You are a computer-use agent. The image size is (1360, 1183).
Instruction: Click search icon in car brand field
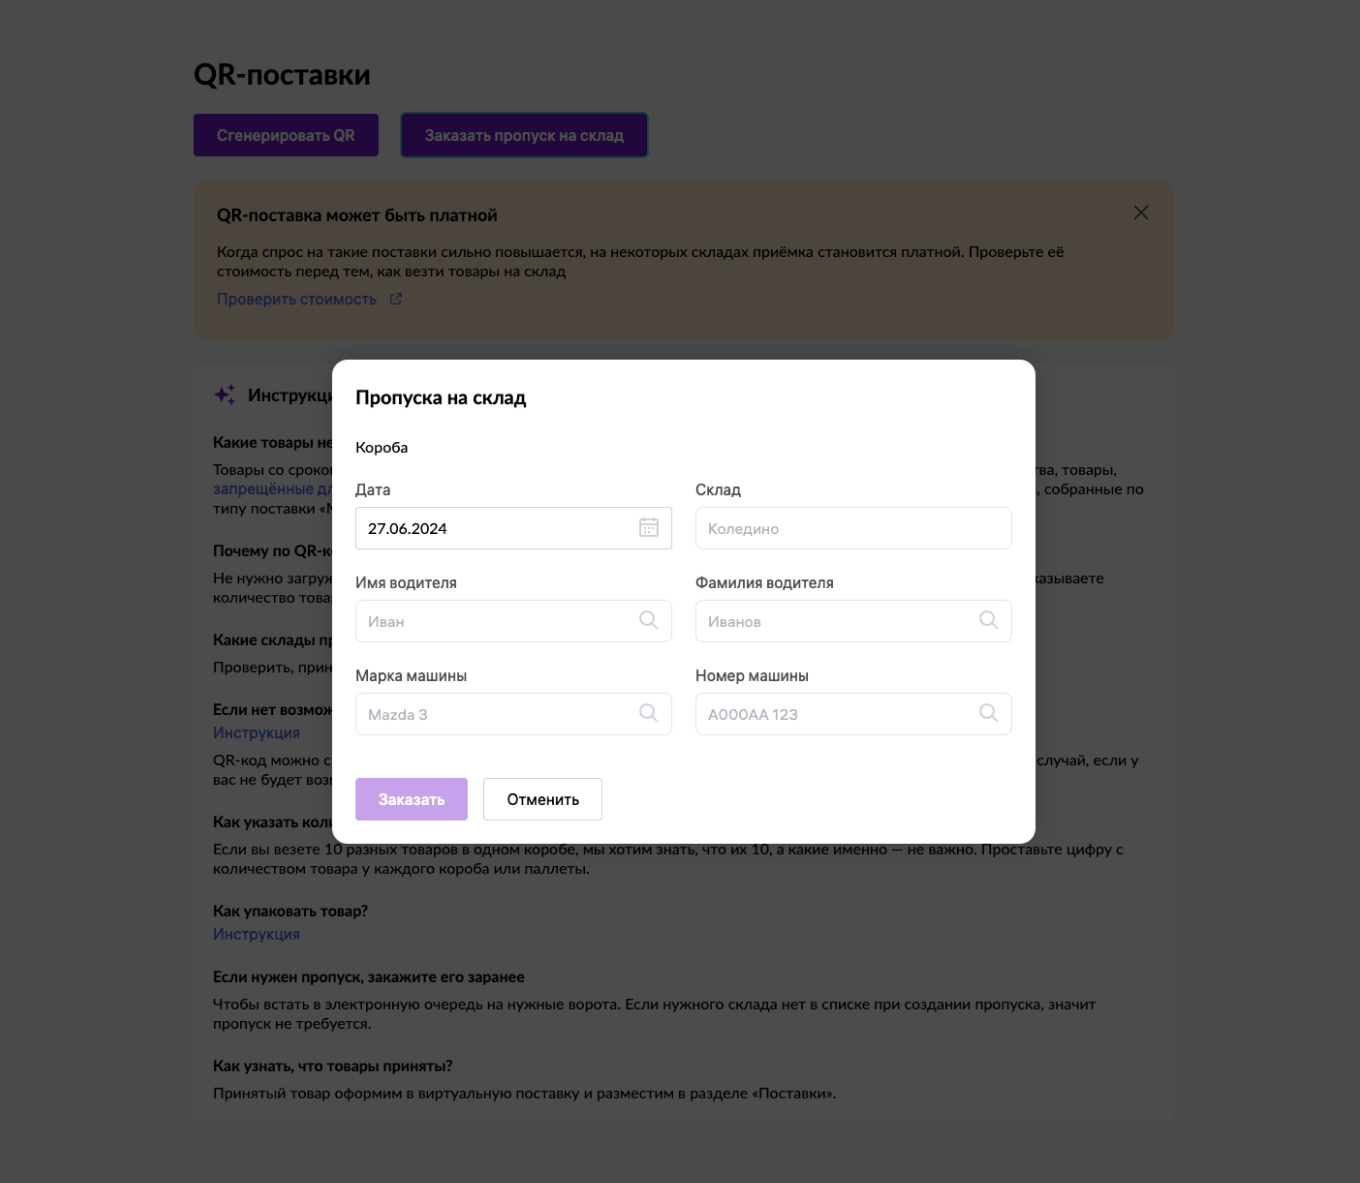tap(648, 713)
